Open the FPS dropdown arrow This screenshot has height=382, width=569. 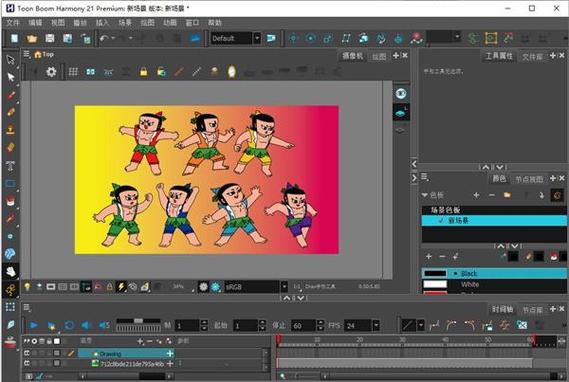(376, 325)
